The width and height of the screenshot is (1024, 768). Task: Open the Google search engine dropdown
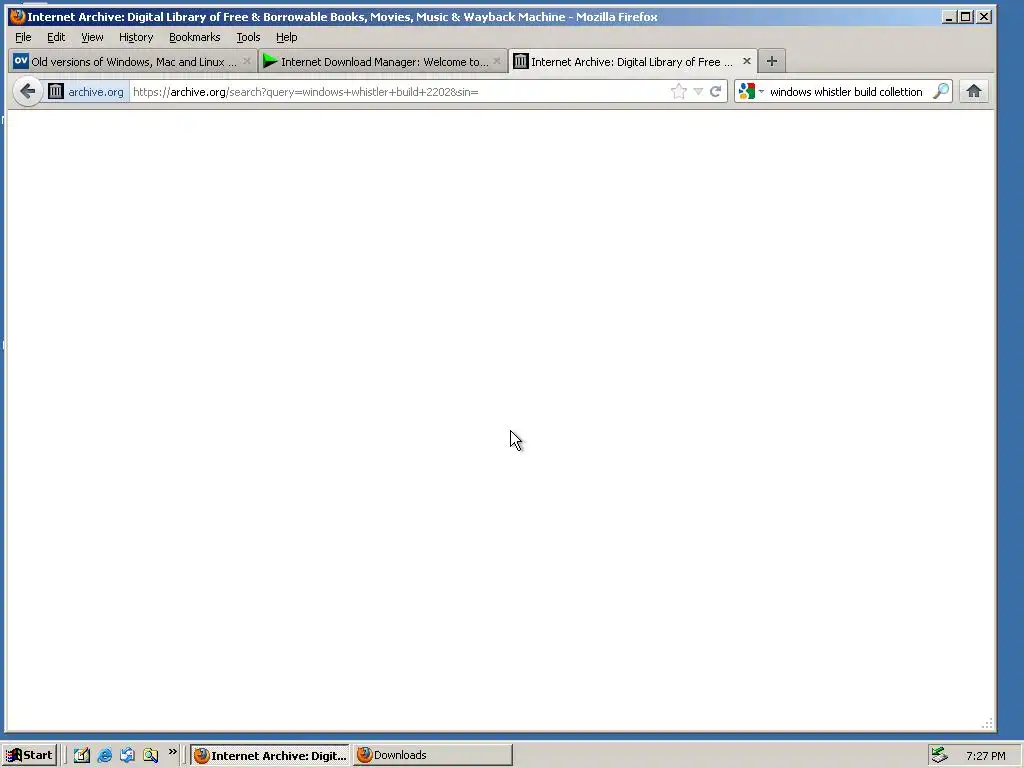click(750, 91)
